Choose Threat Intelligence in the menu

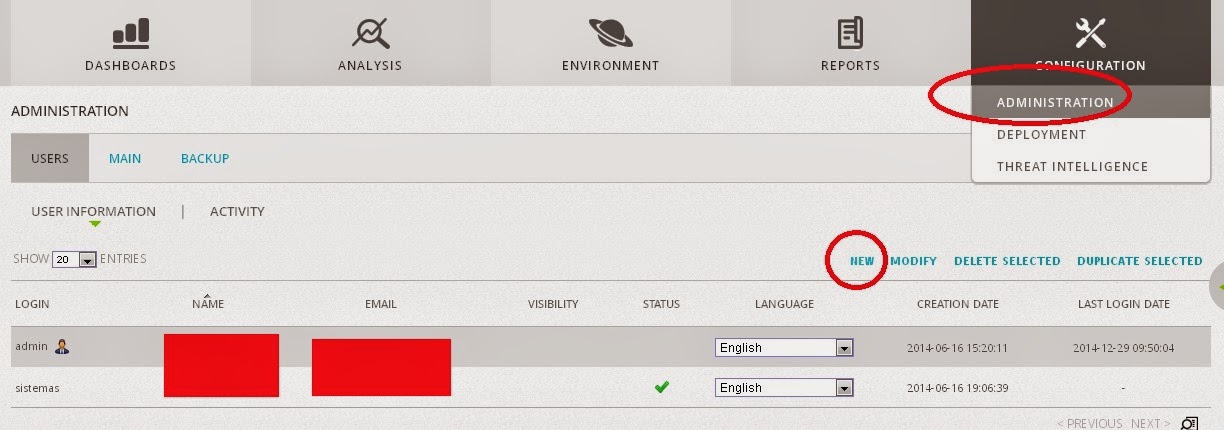click(x=1072, y=167)
